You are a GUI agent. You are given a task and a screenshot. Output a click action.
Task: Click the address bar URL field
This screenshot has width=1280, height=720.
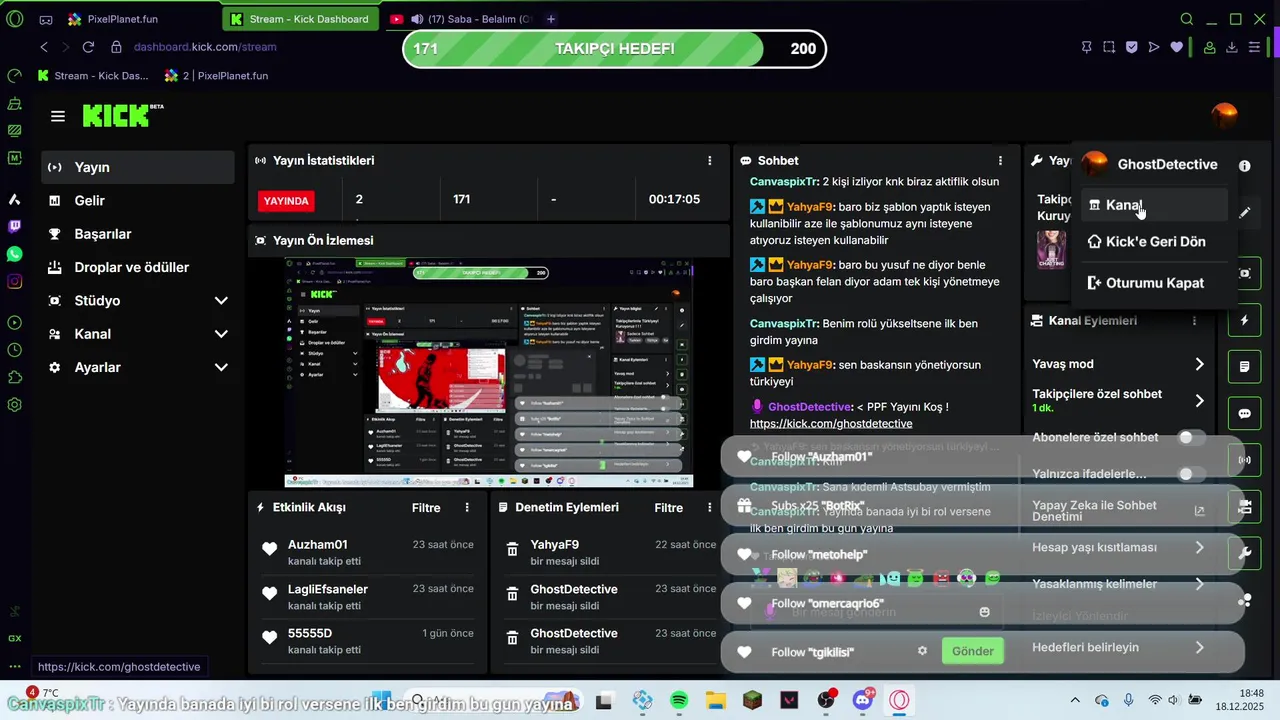pyautogui.click(x=205, y=47)
